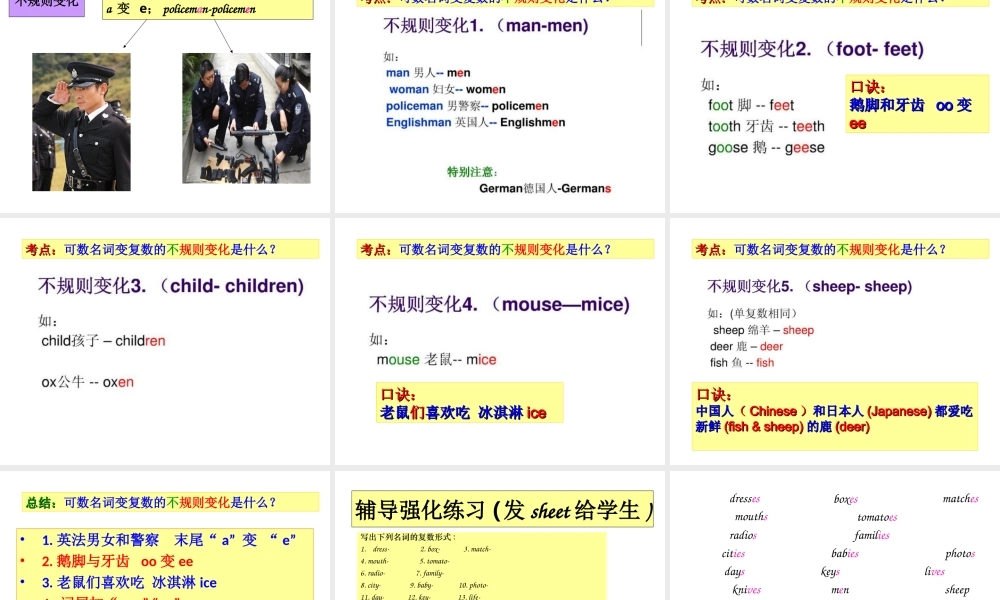Screen dimensions: 1000x600
Task: Select the instruction "写出下列名词的复数形式:"
Action: tap(408, 537)
